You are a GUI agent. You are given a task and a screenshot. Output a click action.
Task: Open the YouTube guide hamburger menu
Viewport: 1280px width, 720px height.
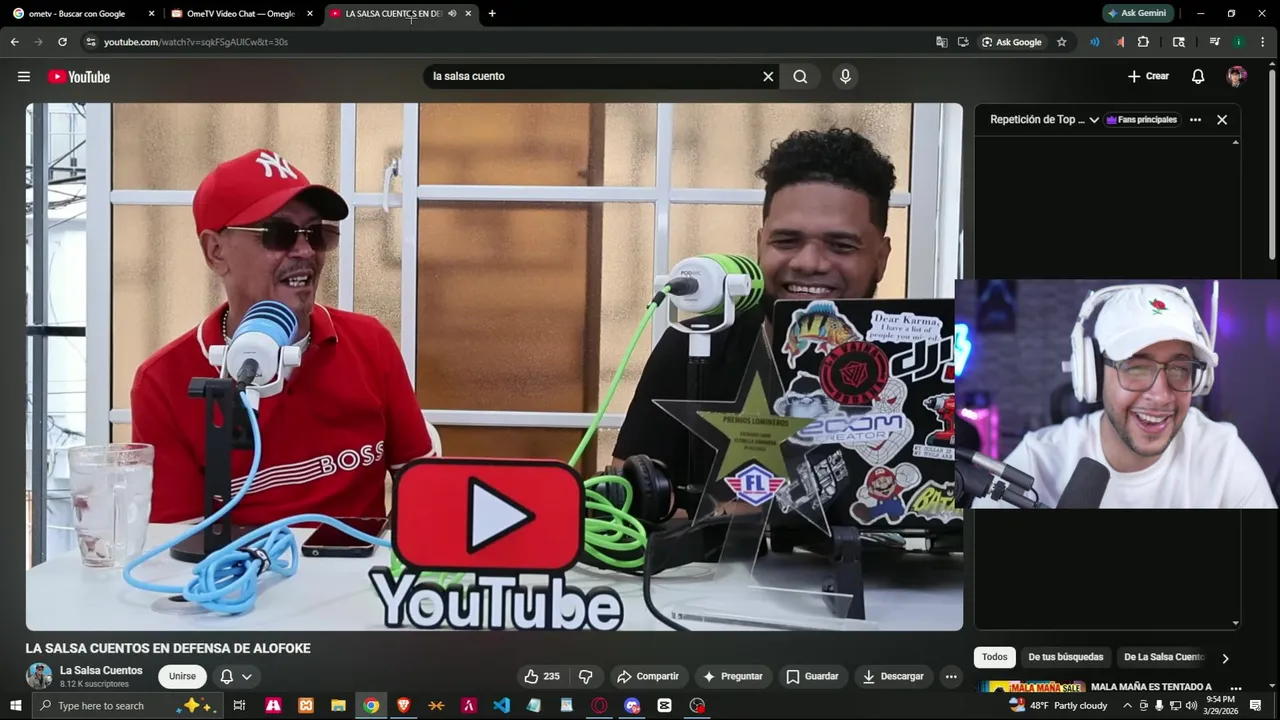[x=24, y=77]
